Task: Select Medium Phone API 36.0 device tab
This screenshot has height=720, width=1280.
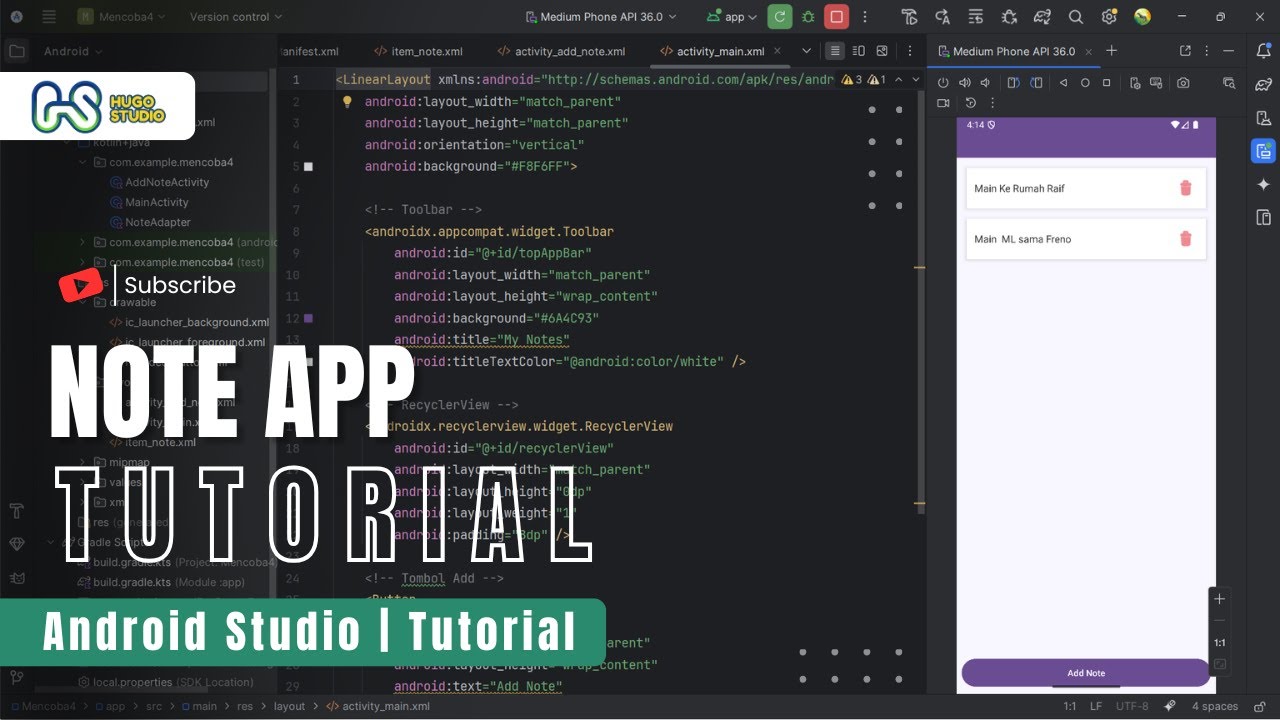Action: pos(1014,51)
